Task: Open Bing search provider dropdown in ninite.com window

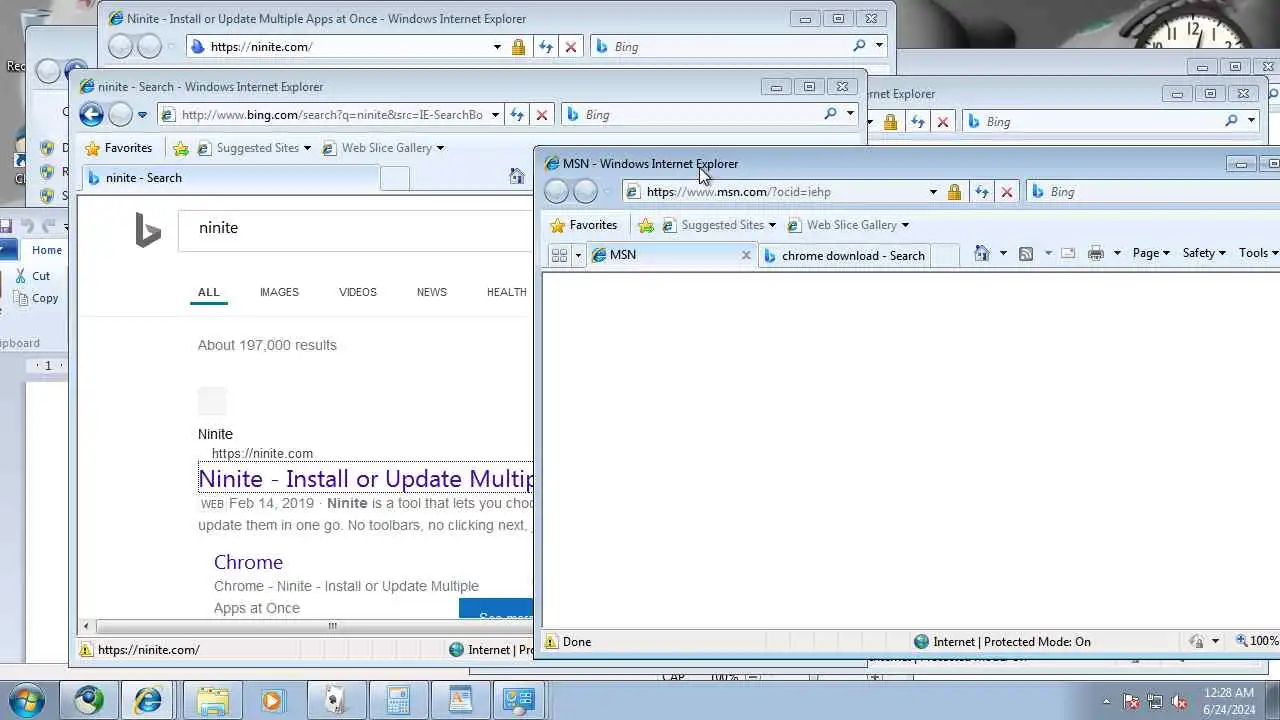Action: [x=879, y=46]
